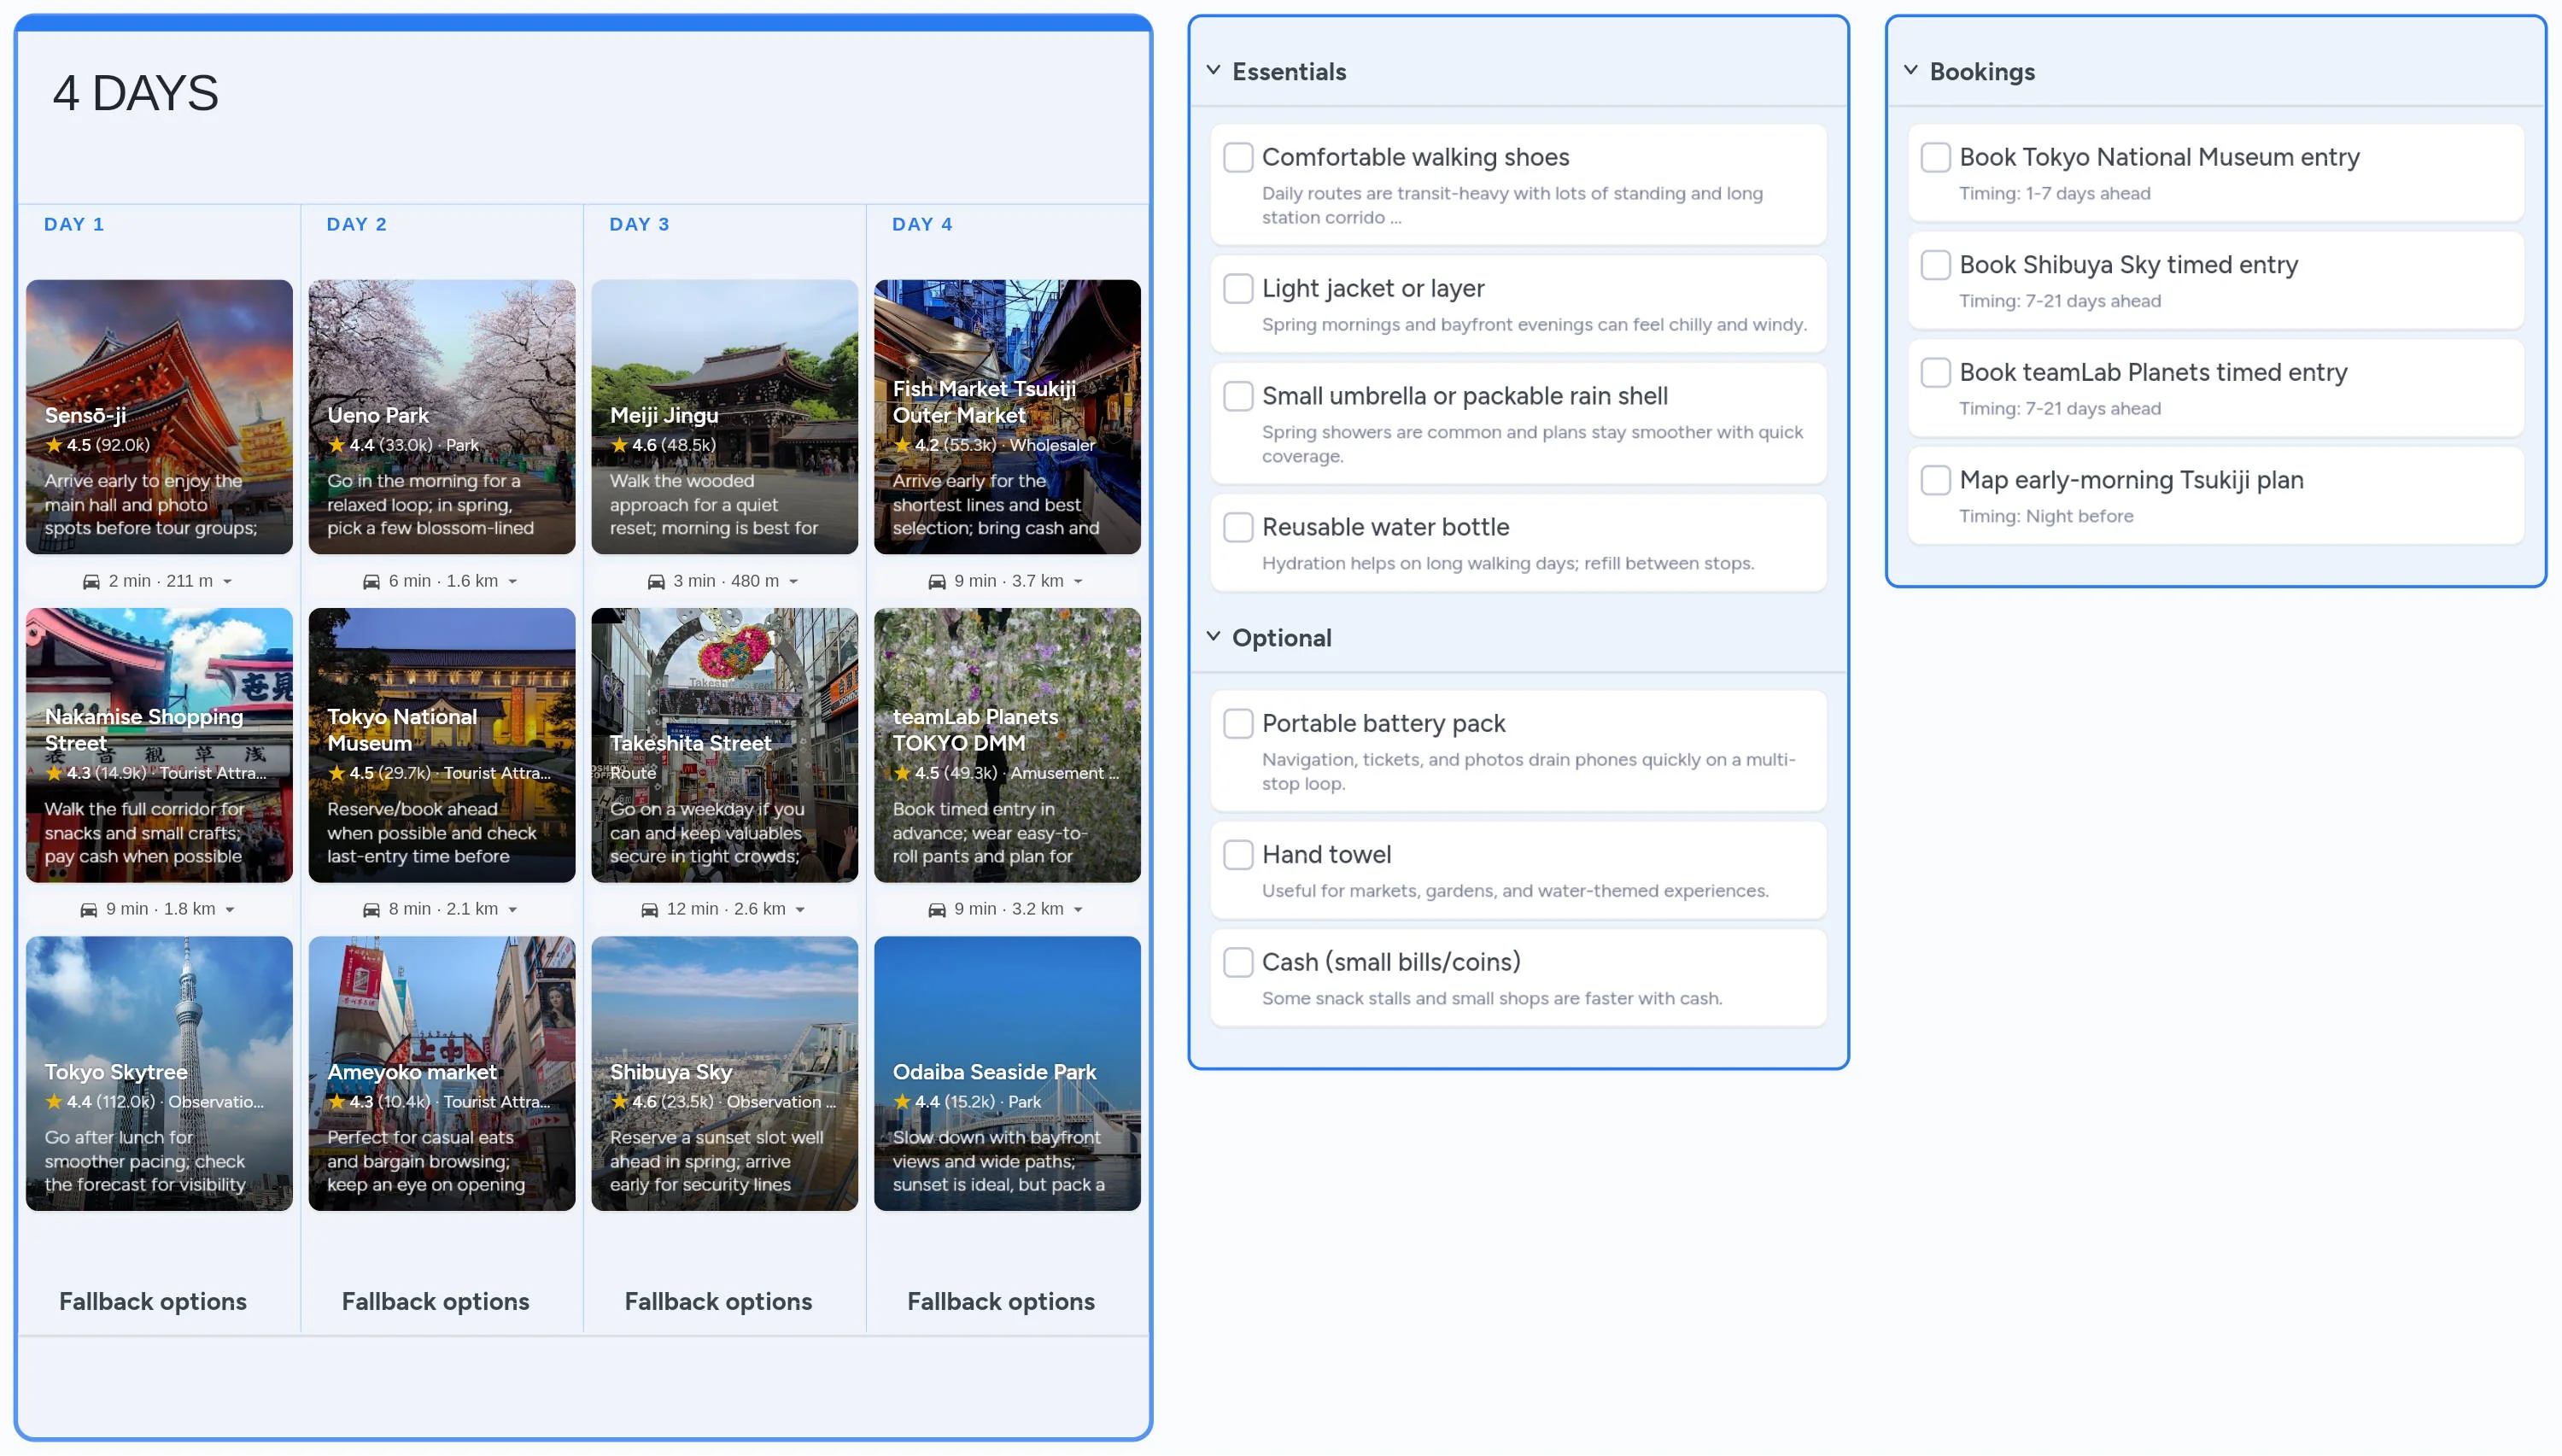Collapse the Bookings panel

(1910, 70)
